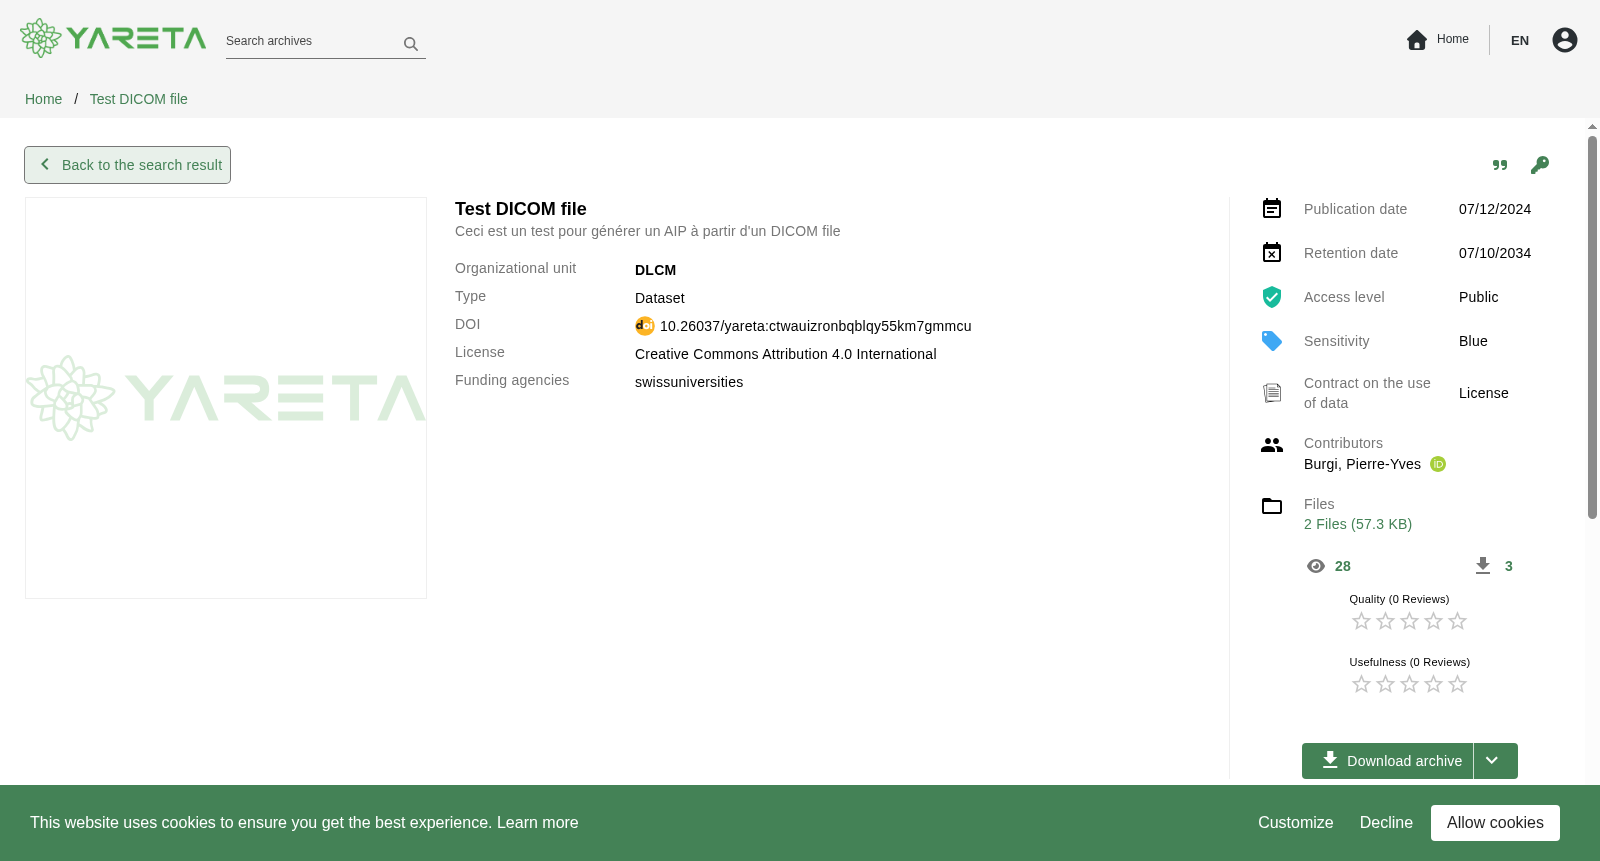Click the contract document icon

1272,393
